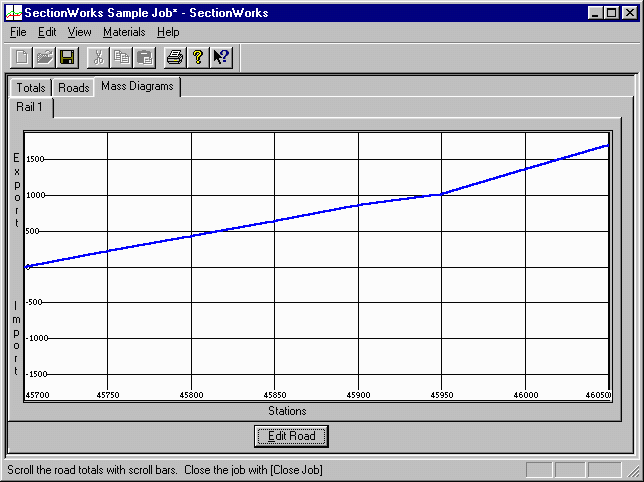Image resolution: width=644 pixels, height=482 pixels.
Task: Click the New document toolbar icon
Action: [22, 58]
